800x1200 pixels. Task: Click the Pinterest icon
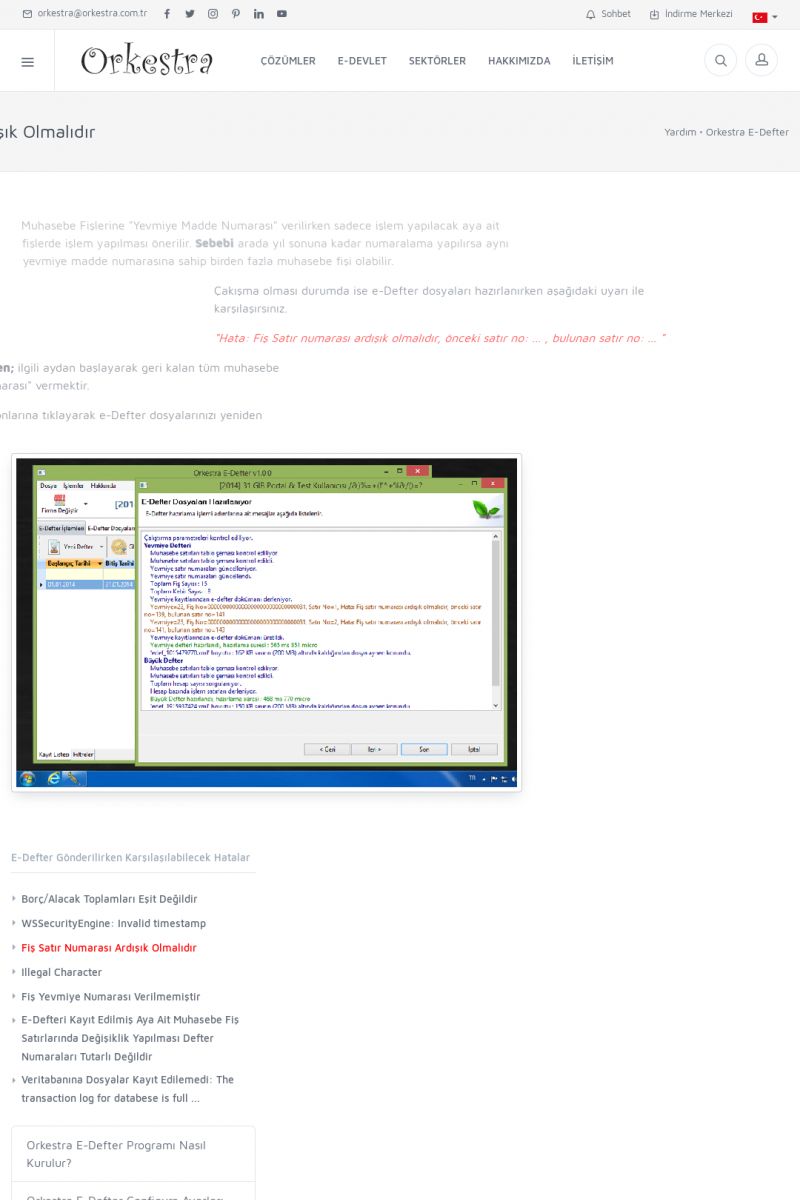tap(236, 14)
